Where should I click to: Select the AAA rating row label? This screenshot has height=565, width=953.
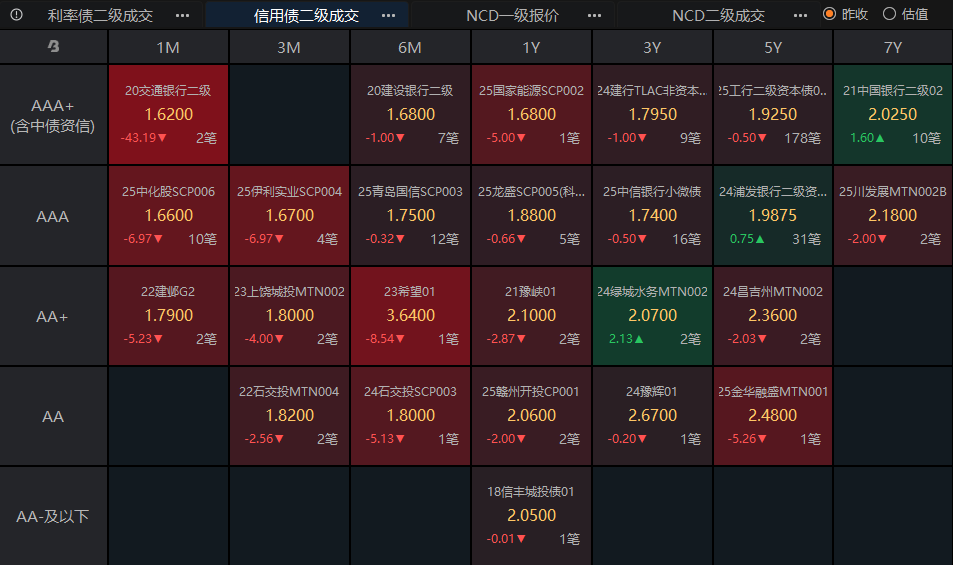53,216
